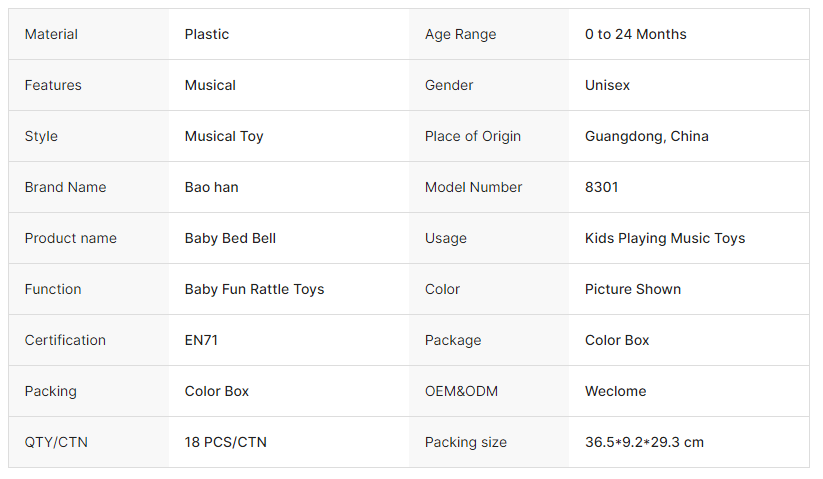
Task: Click the Musical features value
Action: pyautogui.click(x=210, y=85)
